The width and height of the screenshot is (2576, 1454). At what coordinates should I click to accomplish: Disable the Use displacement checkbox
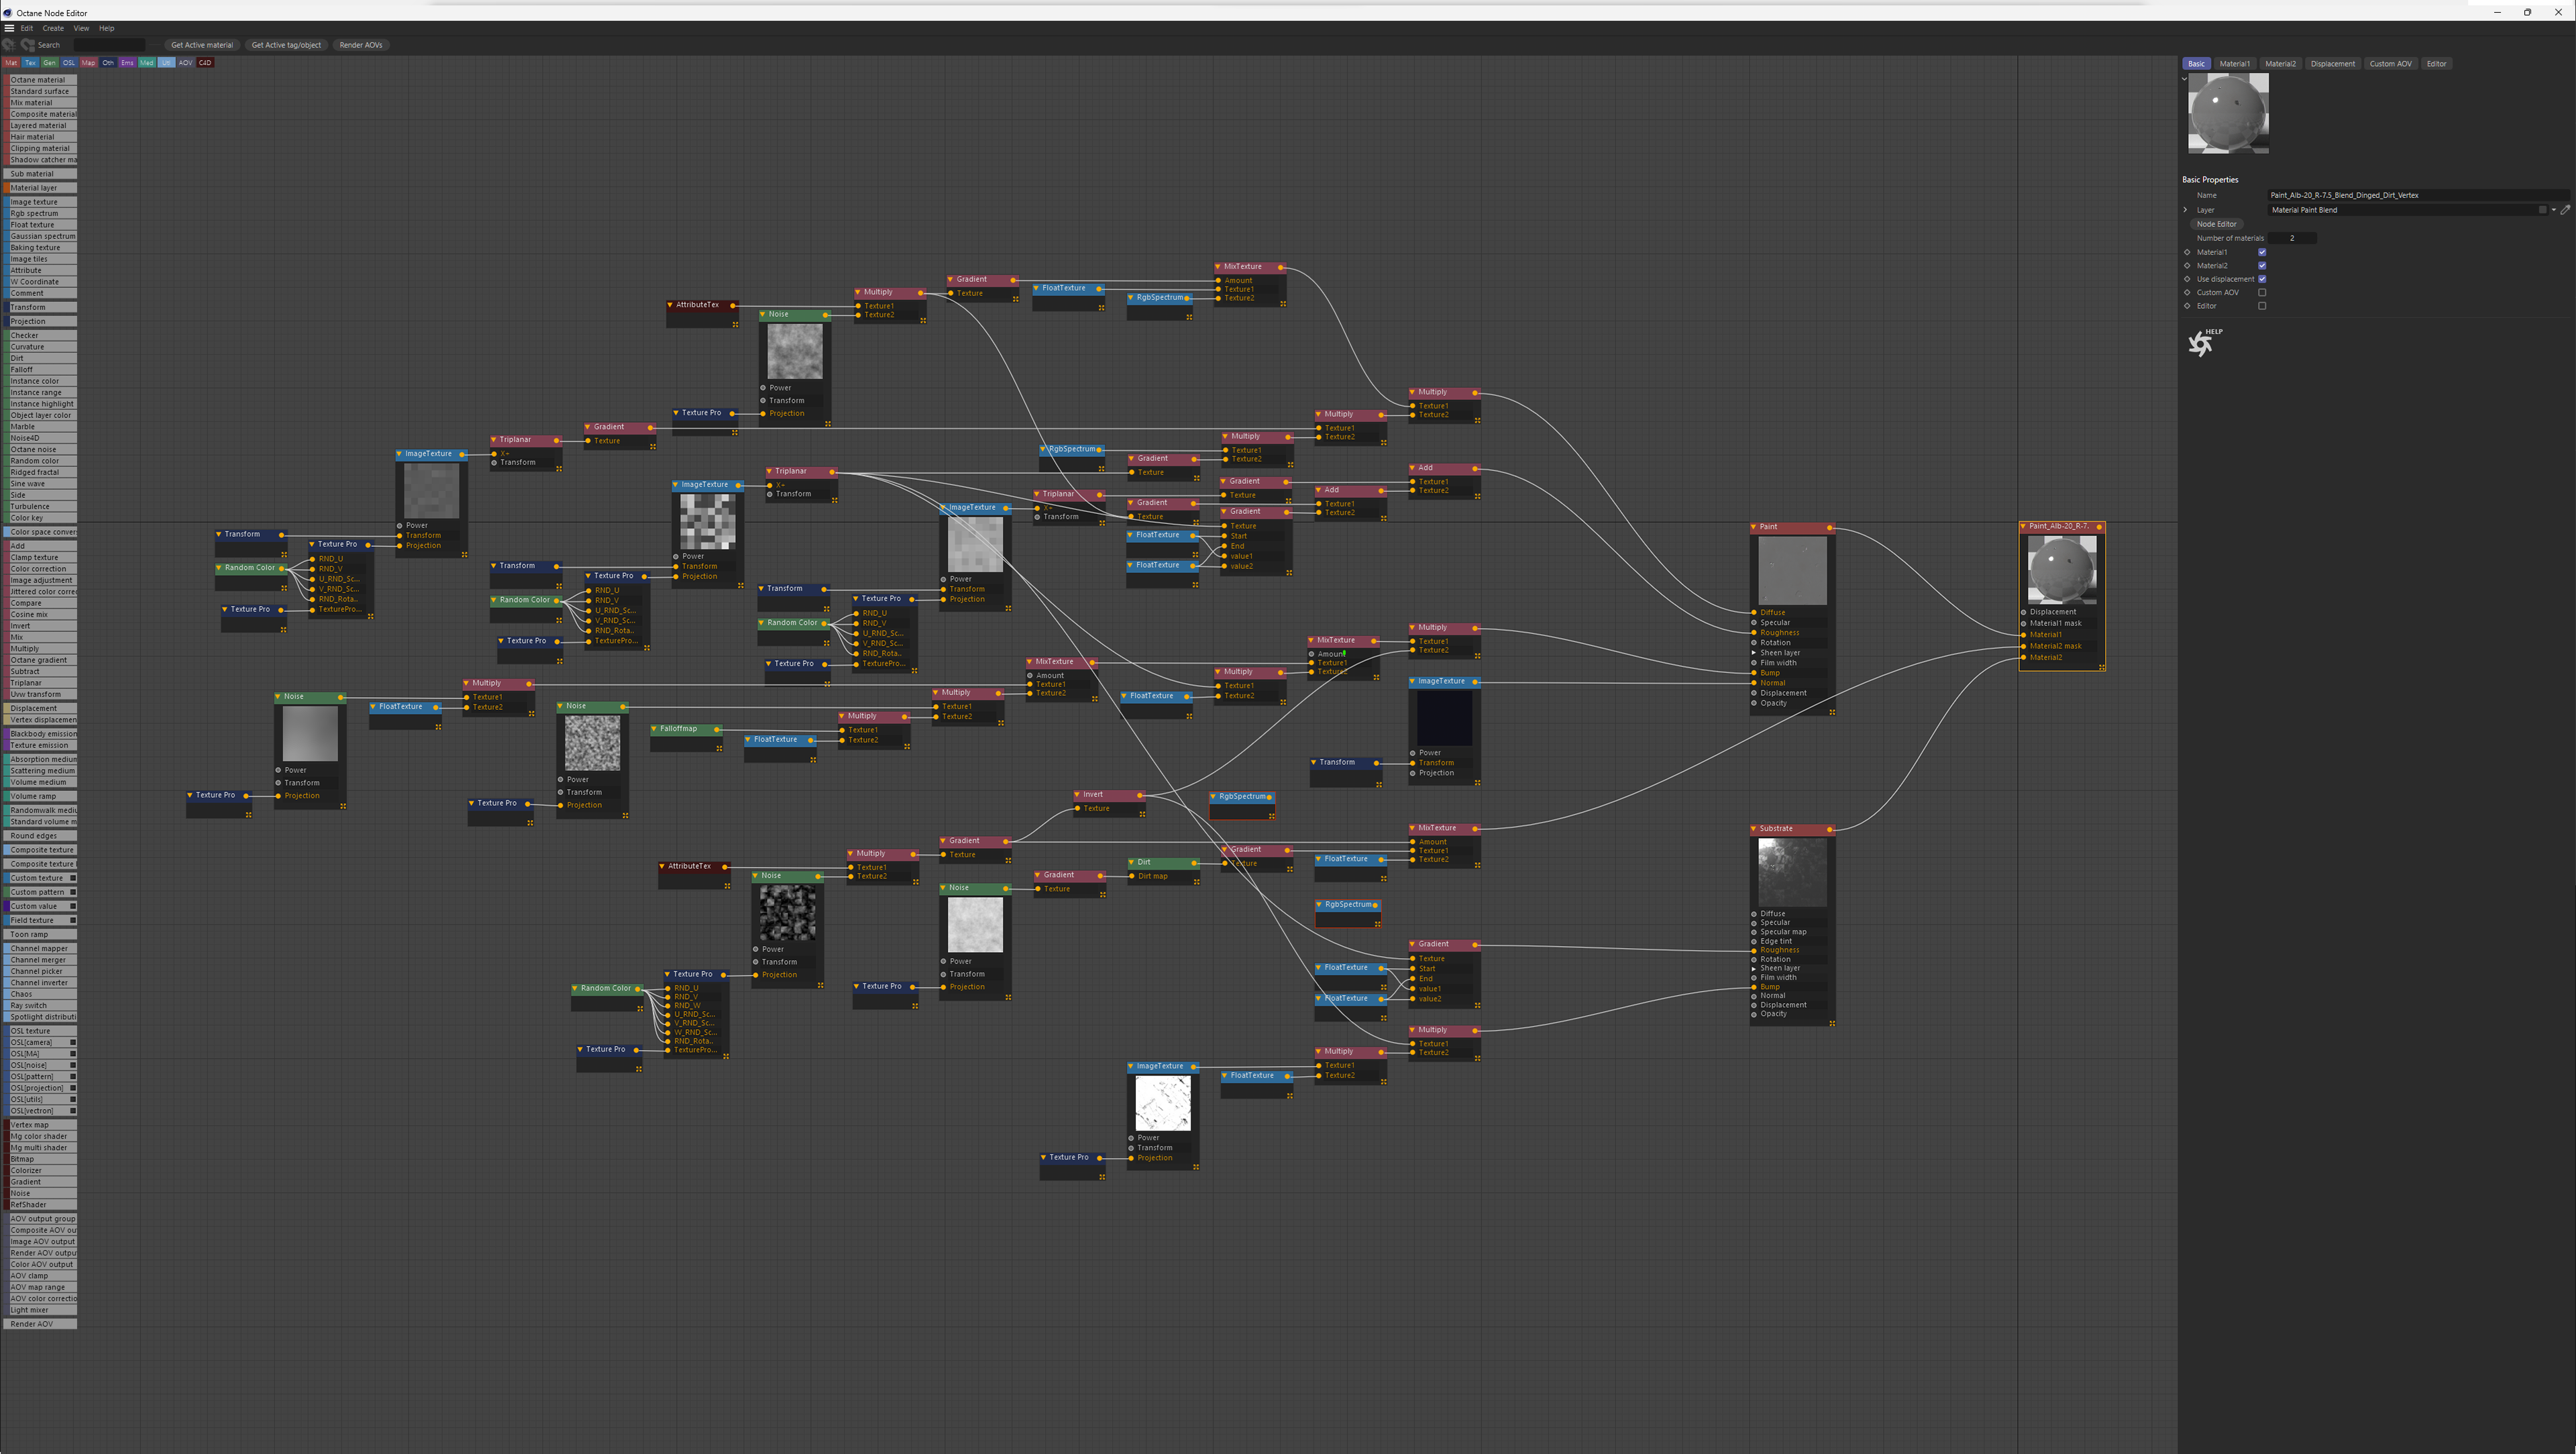click(x=2262, y=279)
